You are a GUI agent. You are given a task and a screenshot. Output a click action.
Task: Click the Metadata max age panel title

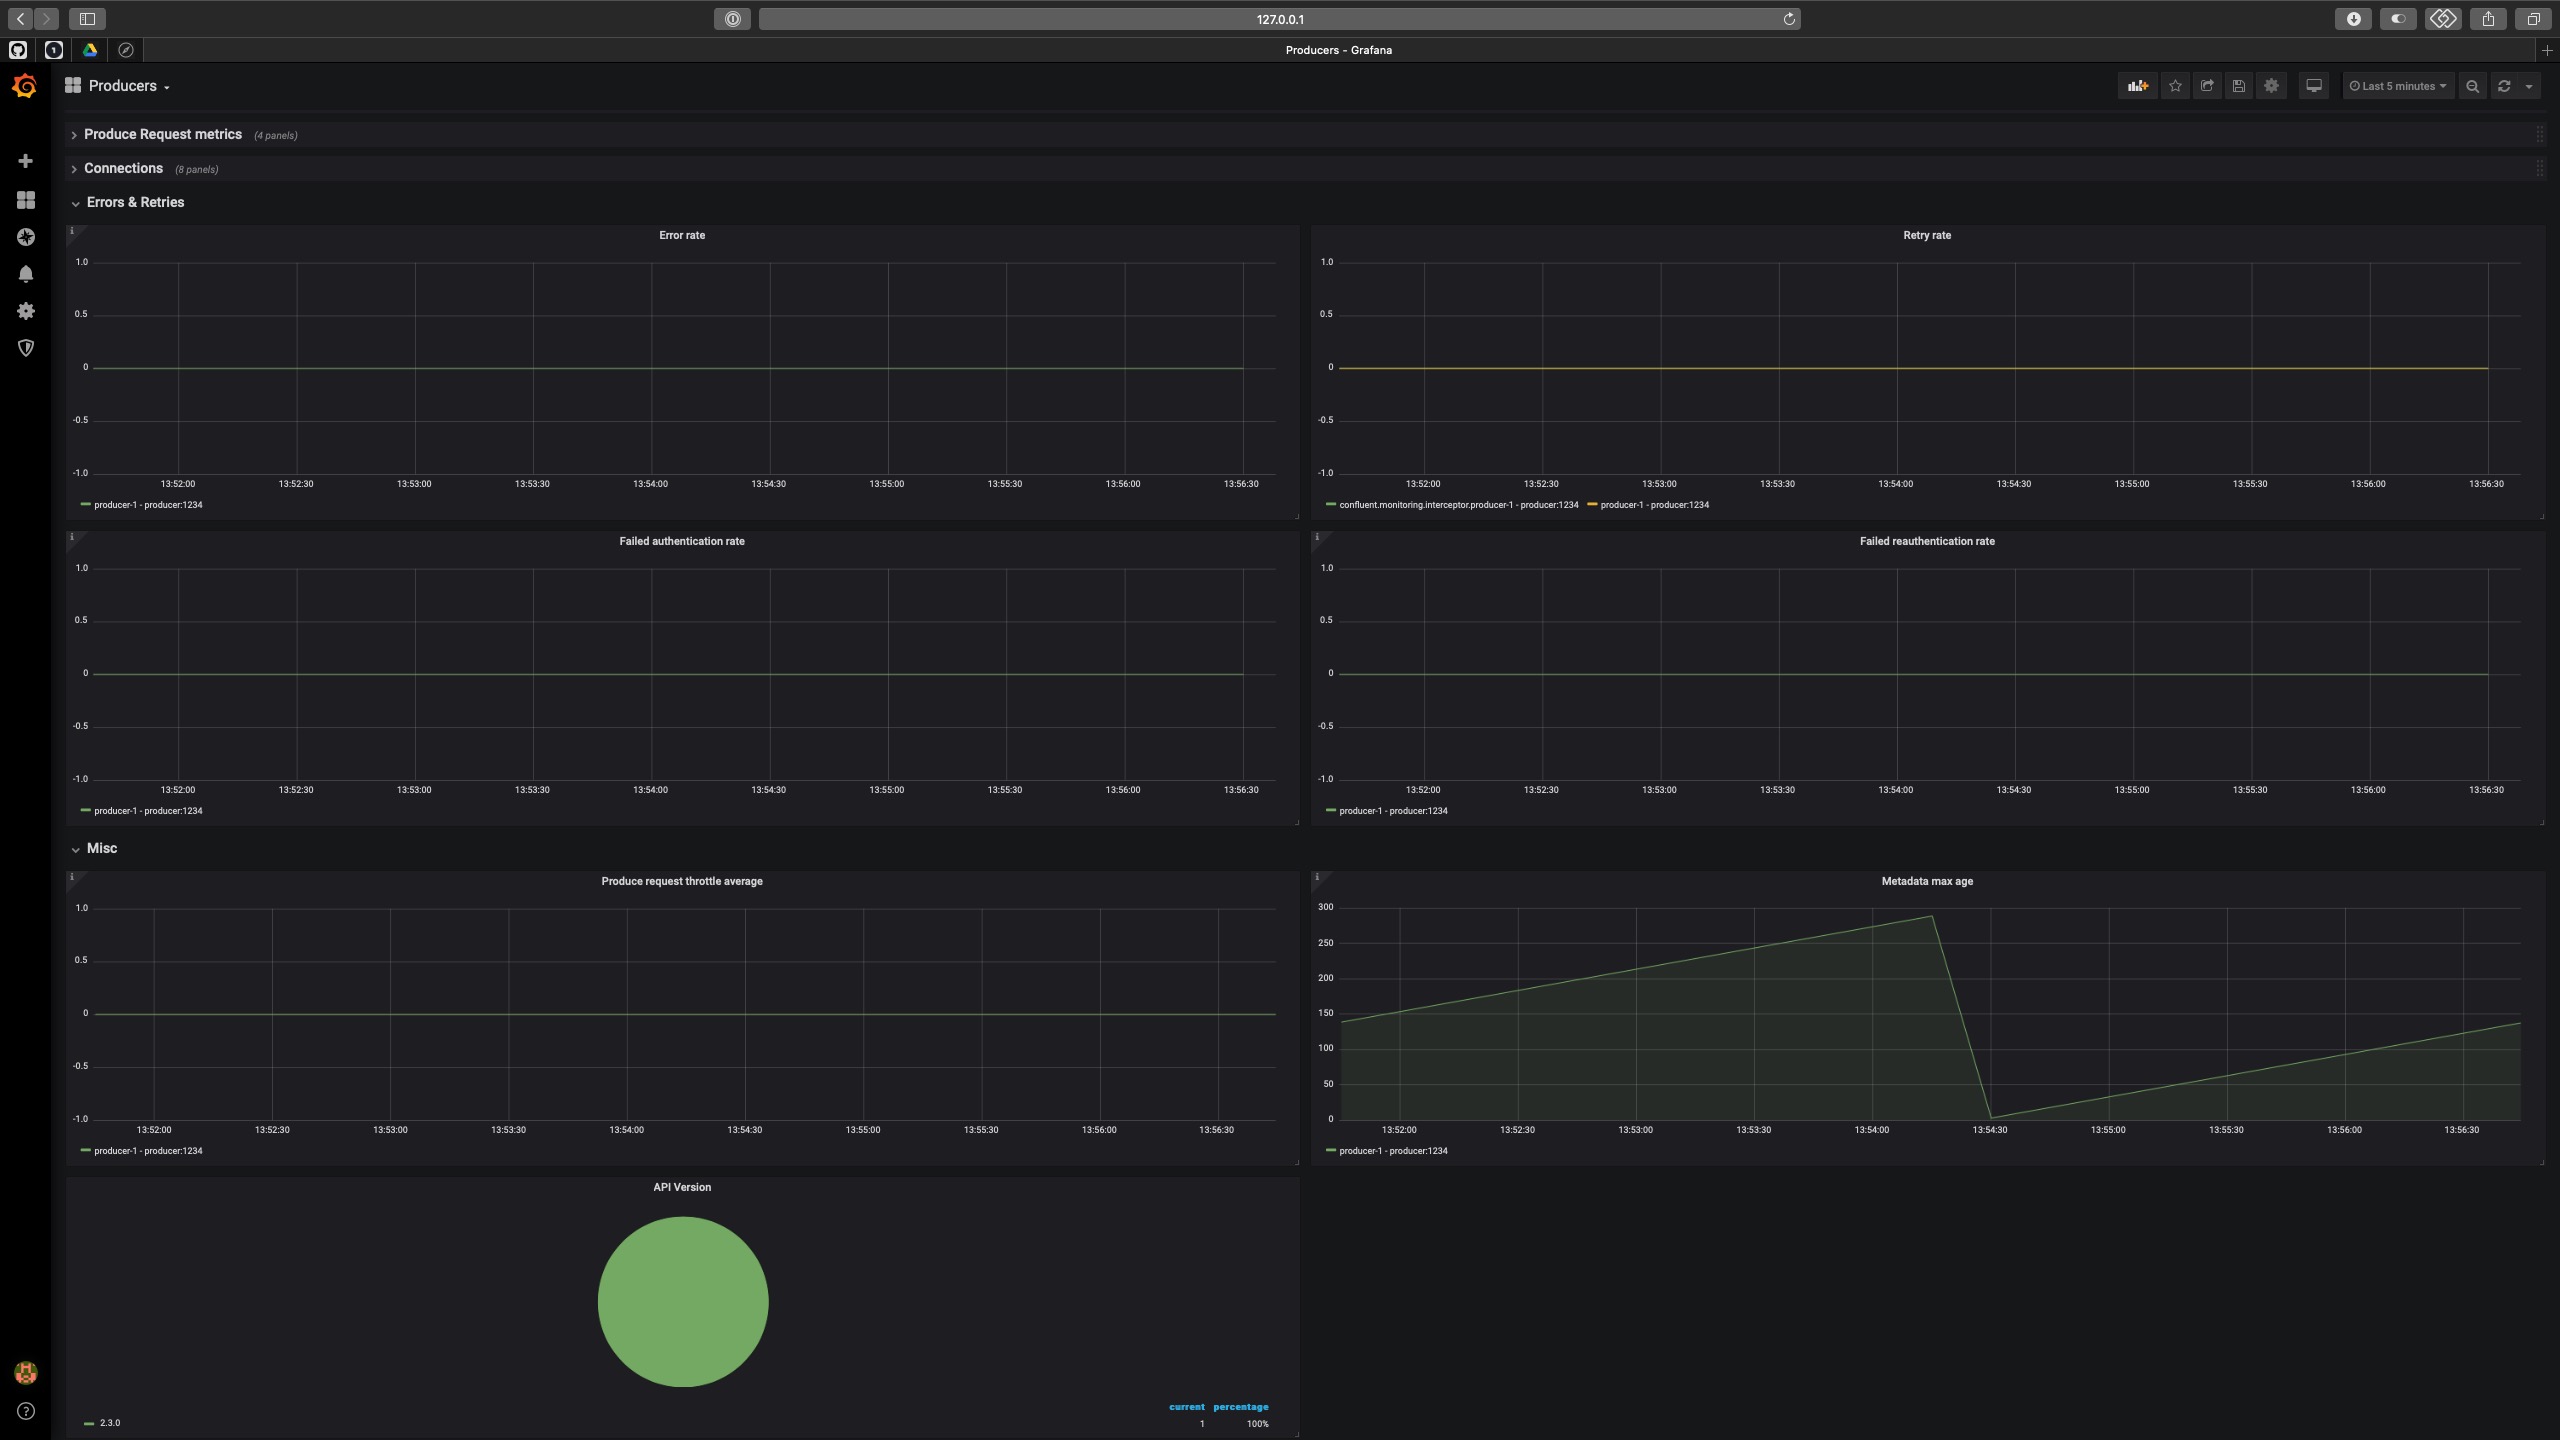click(x=1926, y=881)
